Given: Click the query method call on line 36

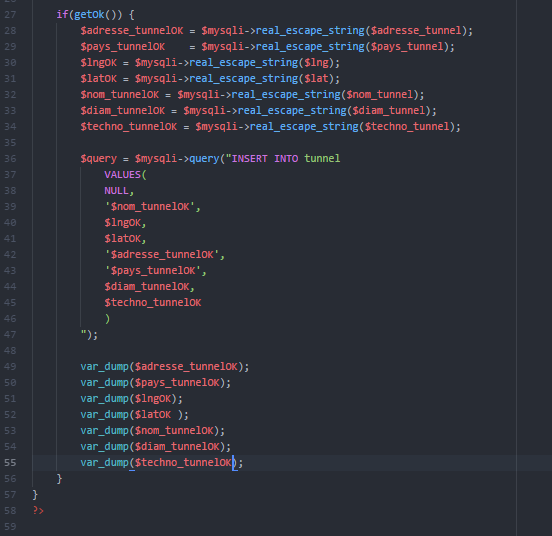Looking at the screenshot, I should tap(204, 159).
